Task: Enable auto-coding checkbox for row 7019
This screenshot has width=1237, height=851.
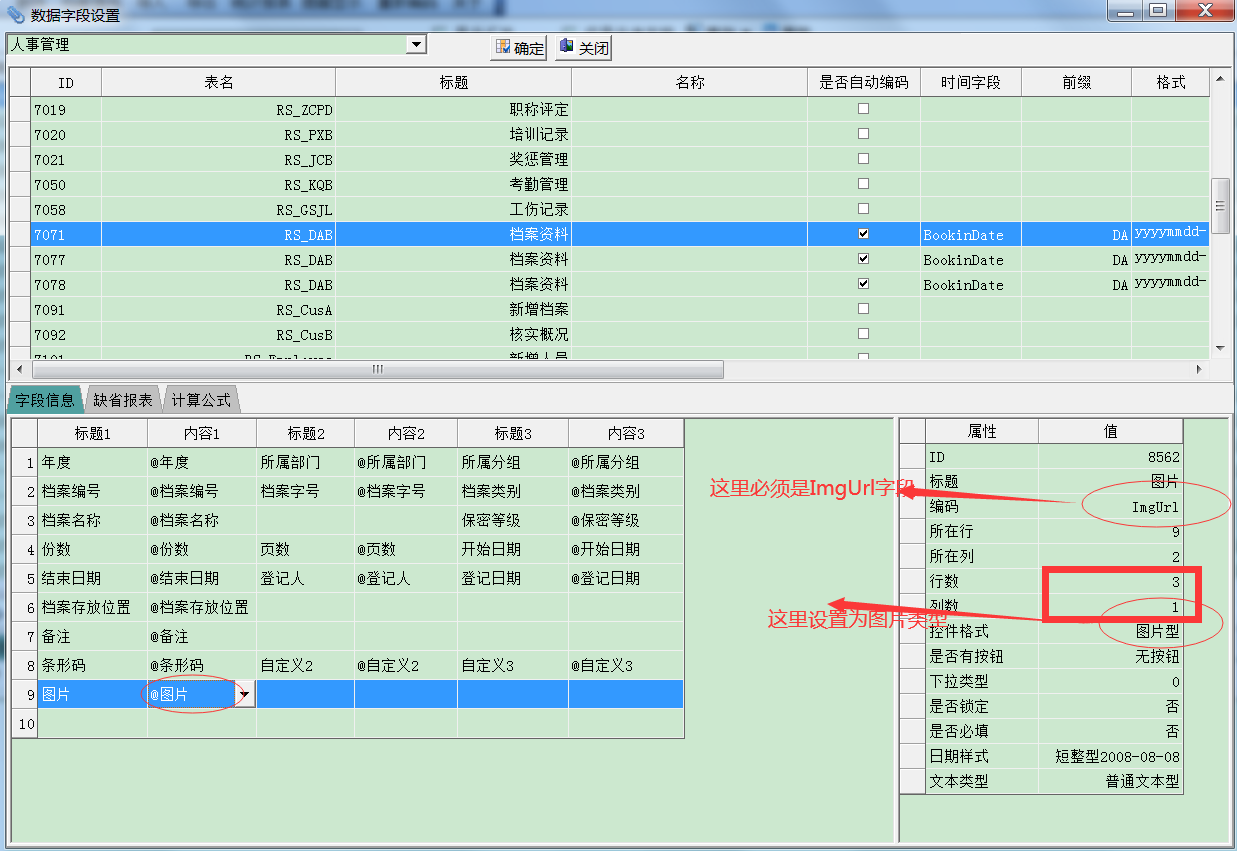Action: pyautogui.click(x=863, y=109)
